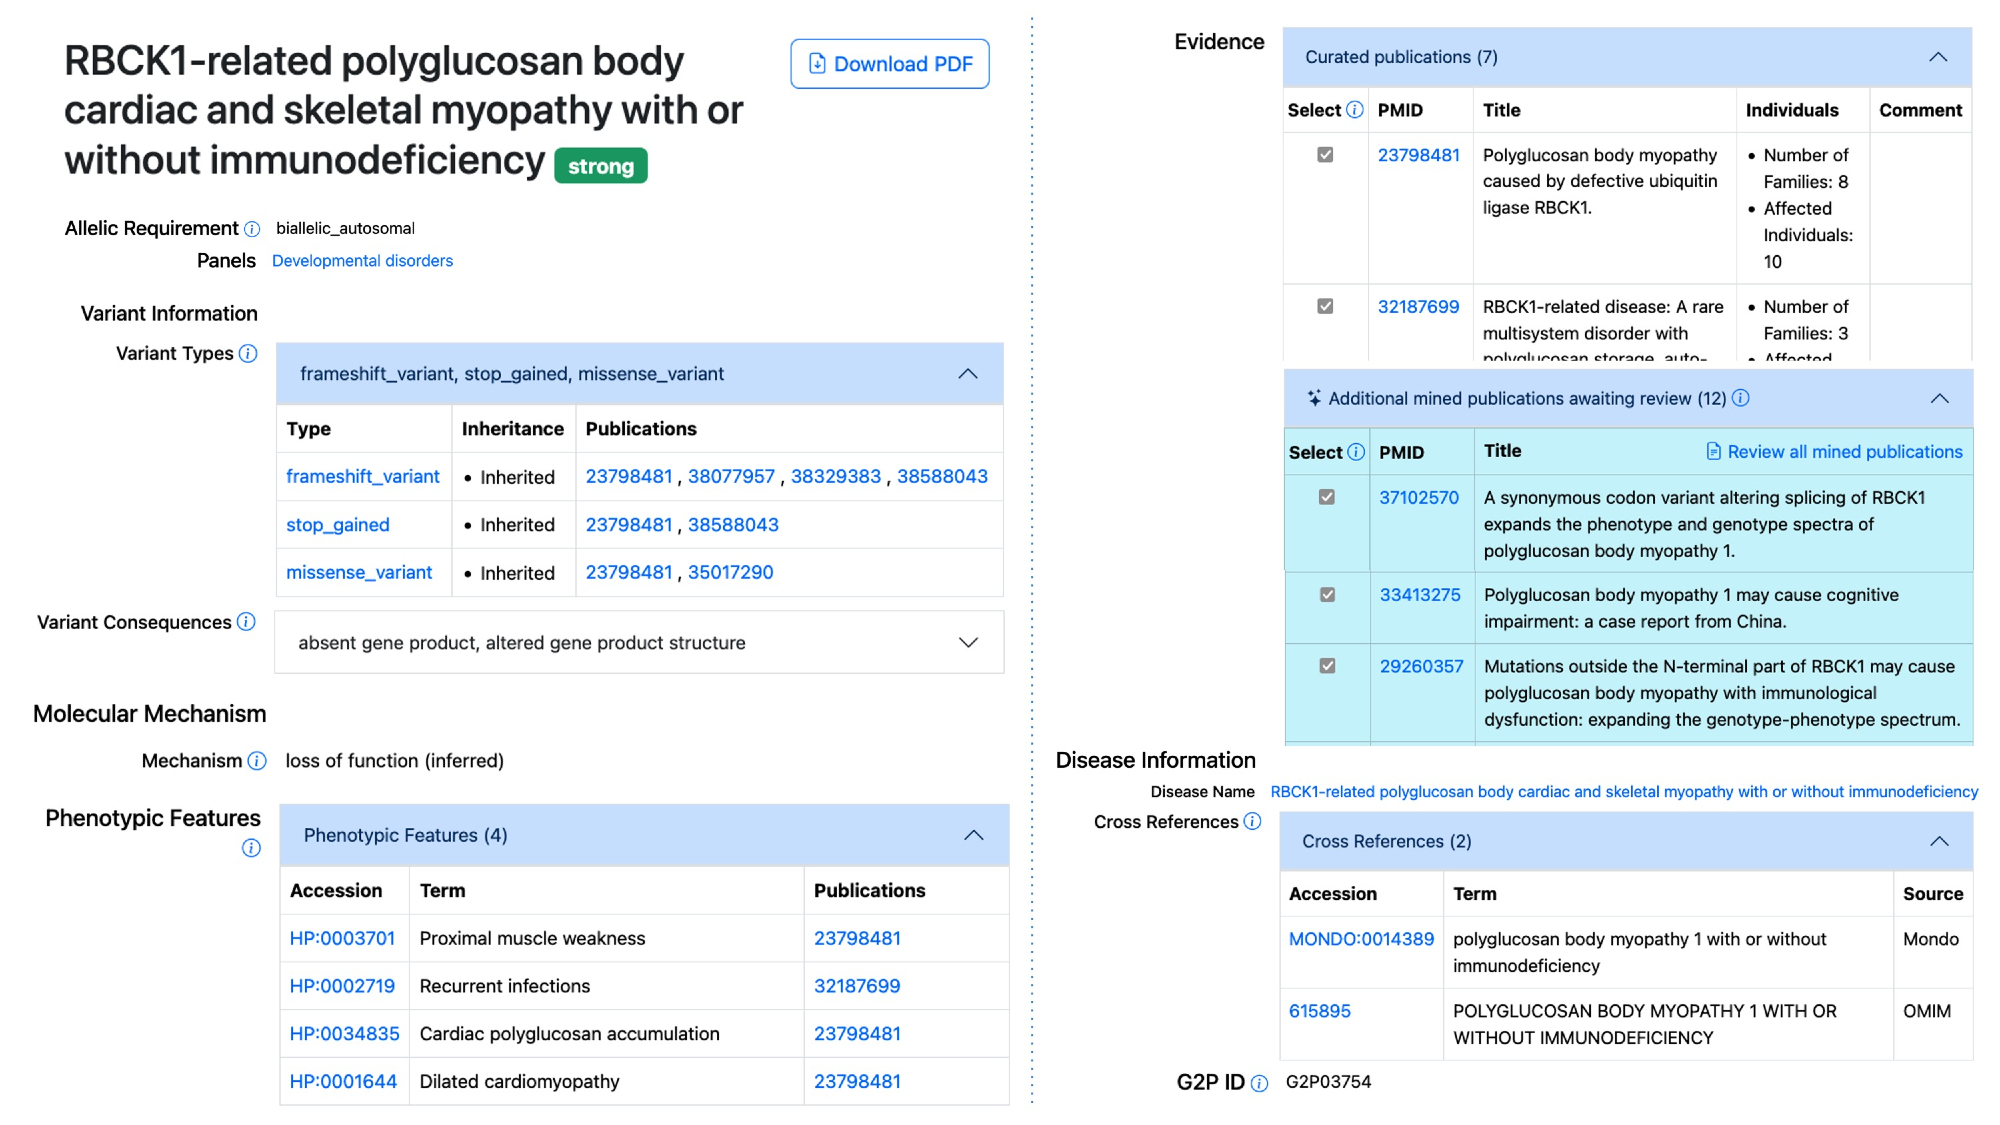This screenshot has height=1125, width=2000.
Task: Click info icon beside Variant Types
Action: point(248,354)
